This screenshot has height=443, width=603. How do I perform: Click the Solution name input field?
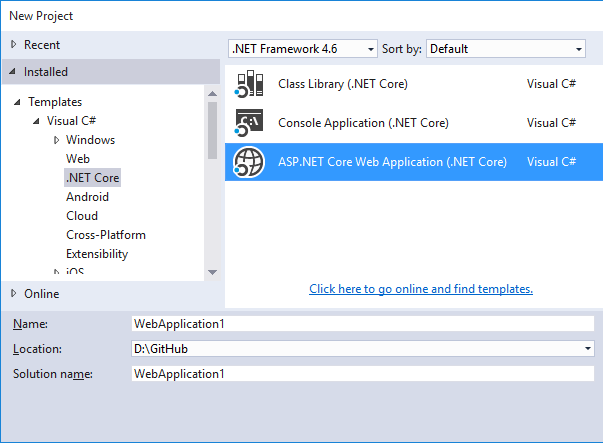click(363, 374)
